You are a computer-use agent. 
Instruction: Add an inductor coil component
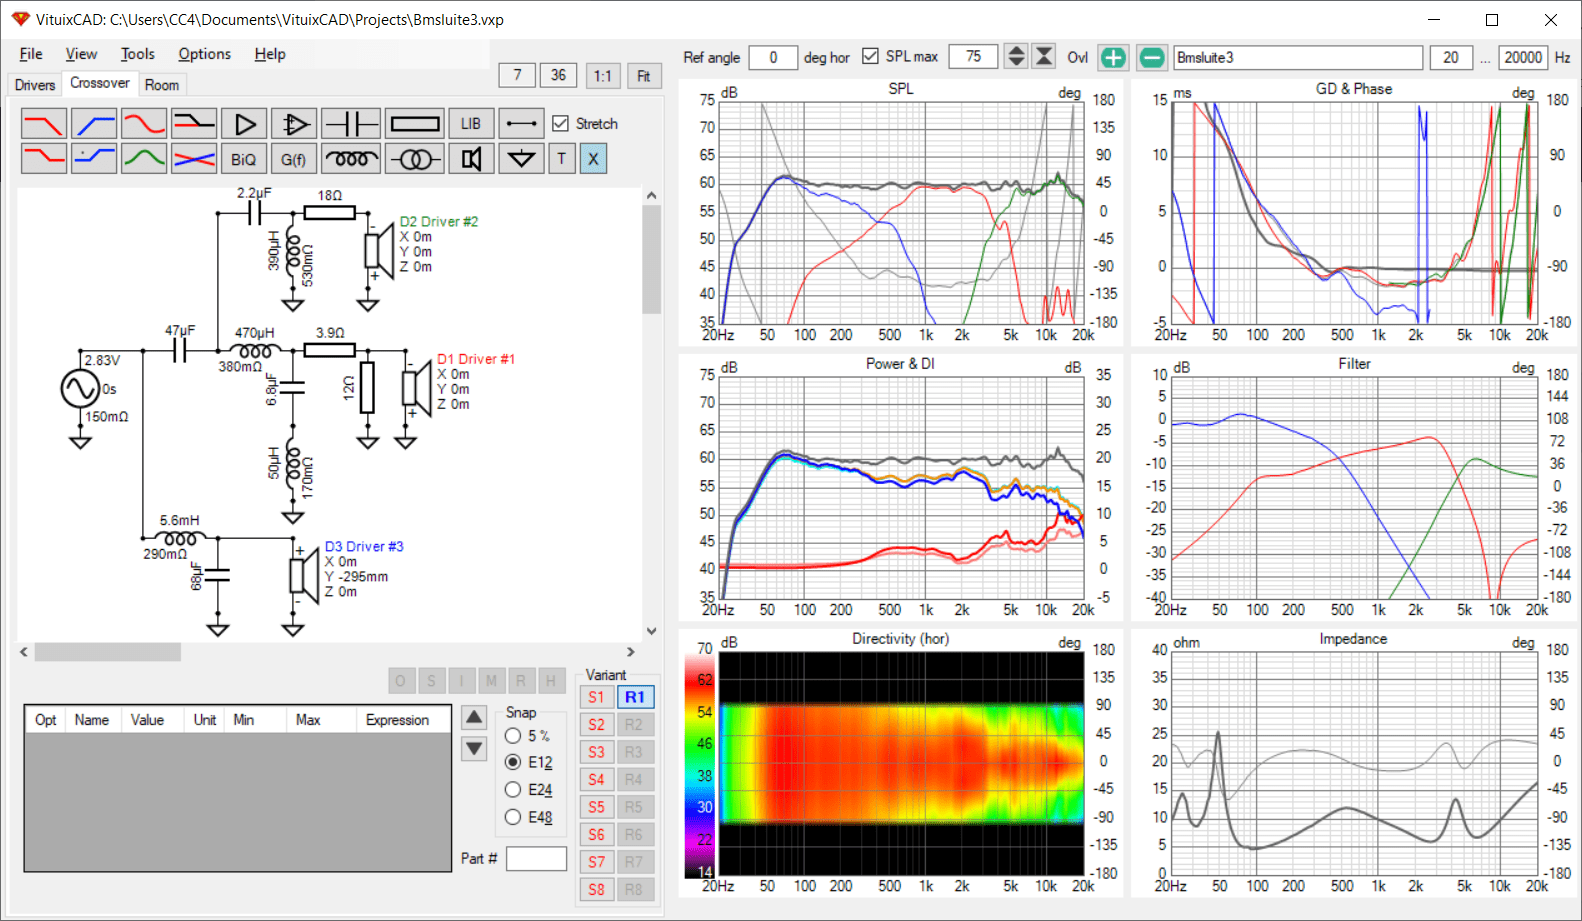(x=351, y=158)
